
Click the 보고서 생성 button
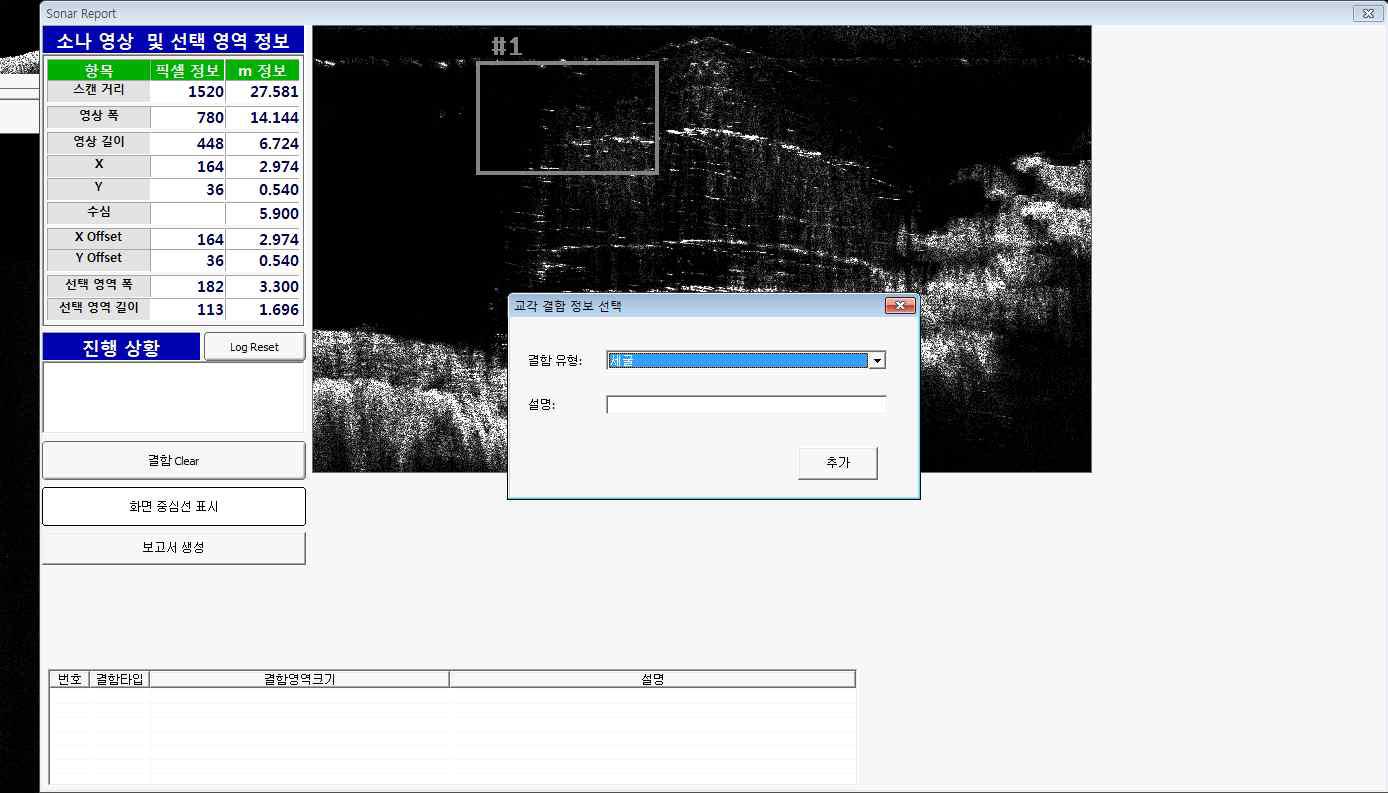[x=173, y=548]
